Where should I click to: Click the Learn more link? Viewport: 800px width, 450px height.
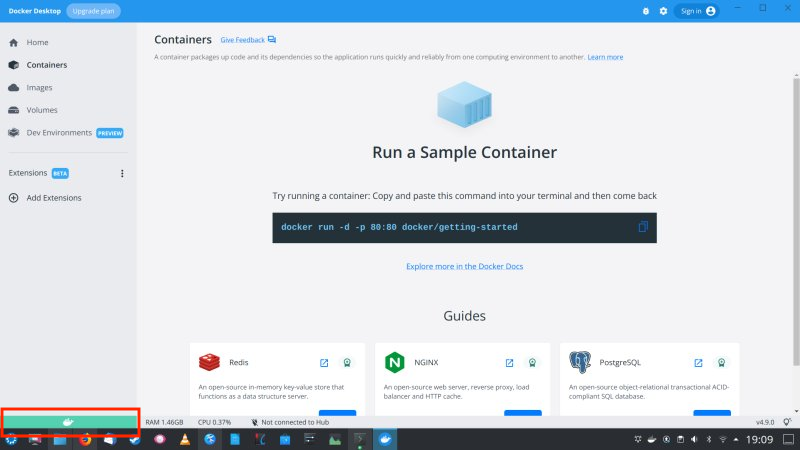coord(605,57)
